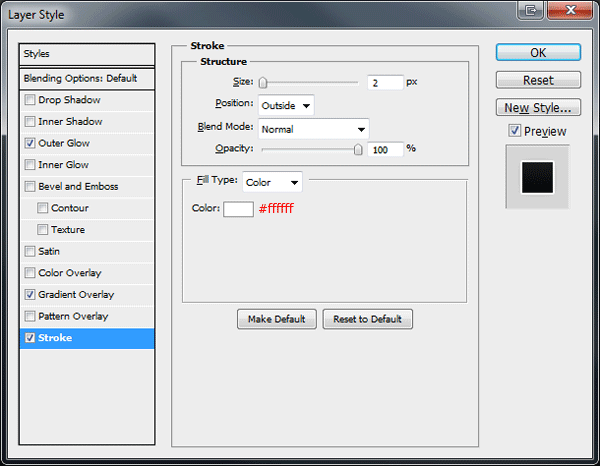Enable the Inner Glow checkbox

(x=30, y=165)
